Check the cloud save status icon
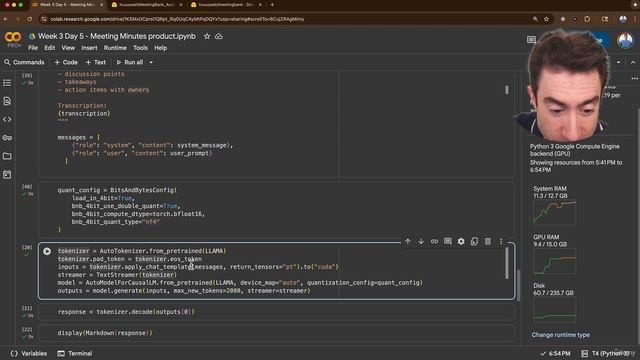The height and width of the screenshot is (360, 640). [x=219, y=36]
